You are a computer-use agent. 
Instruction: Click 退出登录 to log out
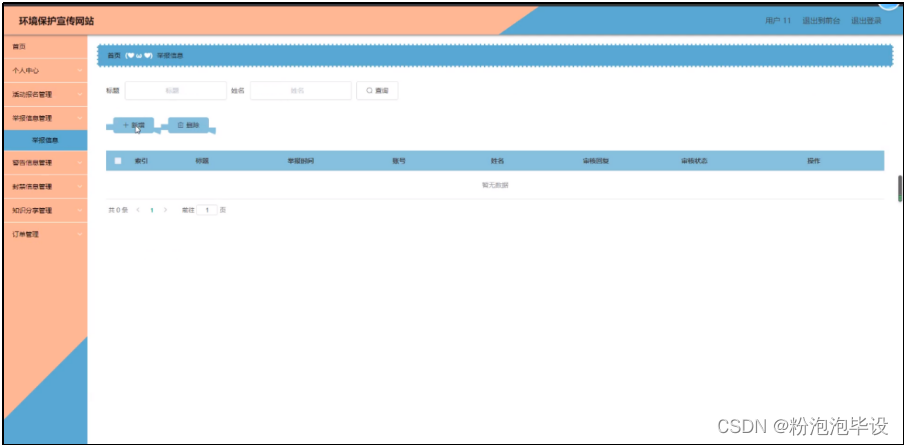tap(866, 21)
